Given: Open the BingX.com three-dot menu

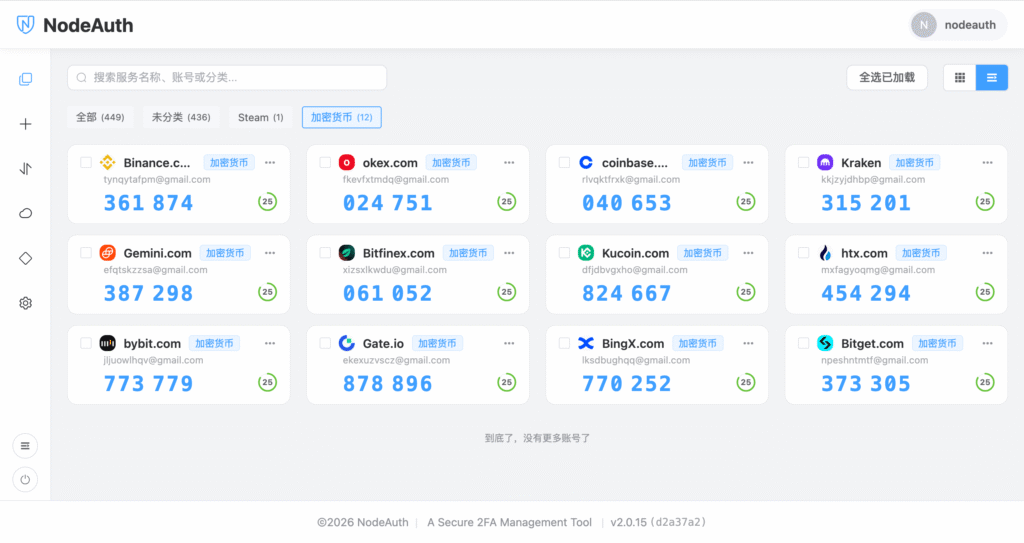Looking at the screenshot, I should pos(748,343).
